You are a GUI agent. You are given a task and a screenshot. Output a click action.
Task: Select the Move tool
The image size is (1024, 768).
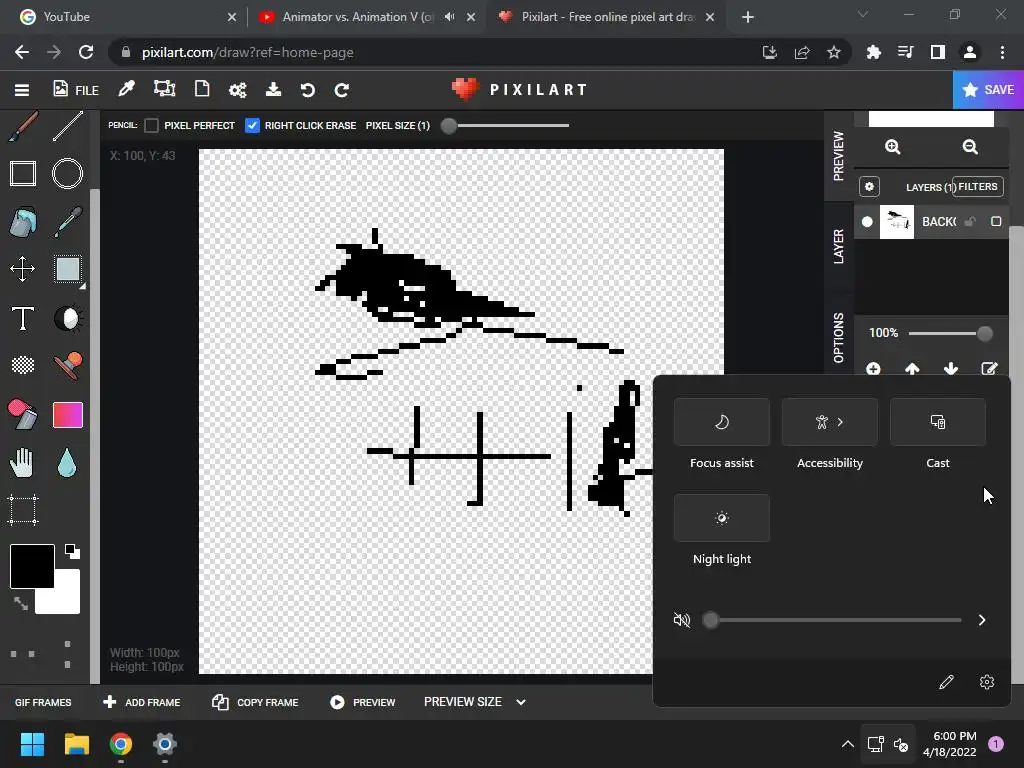click(x=23, y=269)
